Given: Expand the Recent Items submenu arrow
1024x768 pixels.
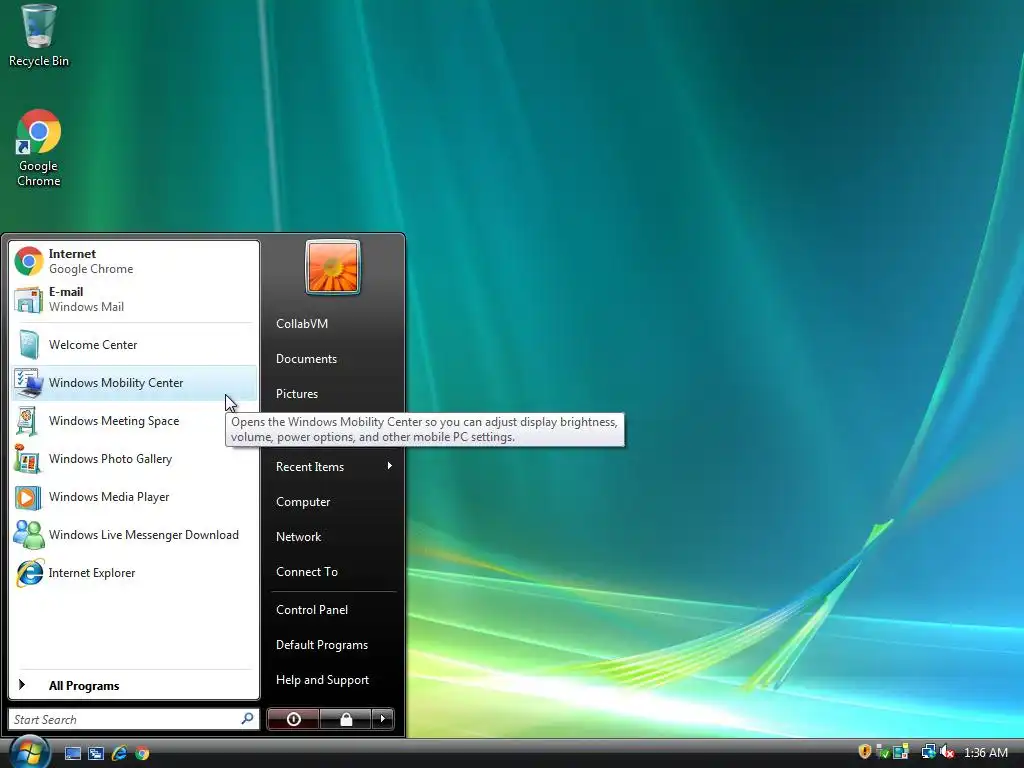Looking at the screenshot, I should point(389,466).
